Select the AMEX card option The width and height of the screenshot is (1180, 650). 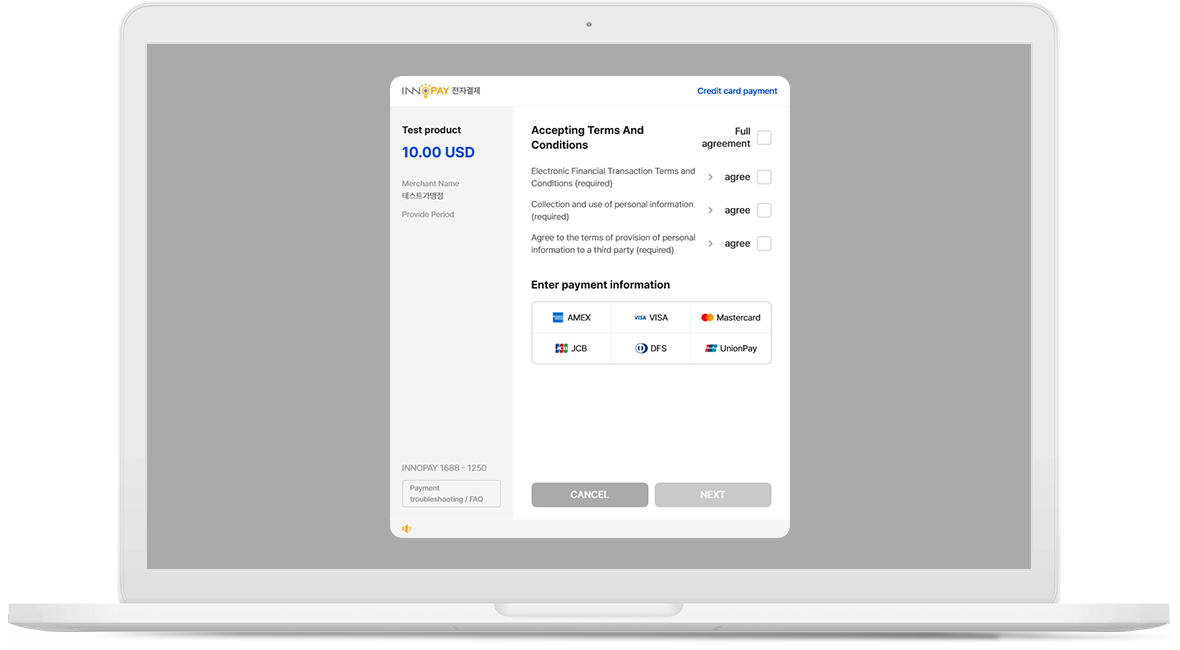571,317
